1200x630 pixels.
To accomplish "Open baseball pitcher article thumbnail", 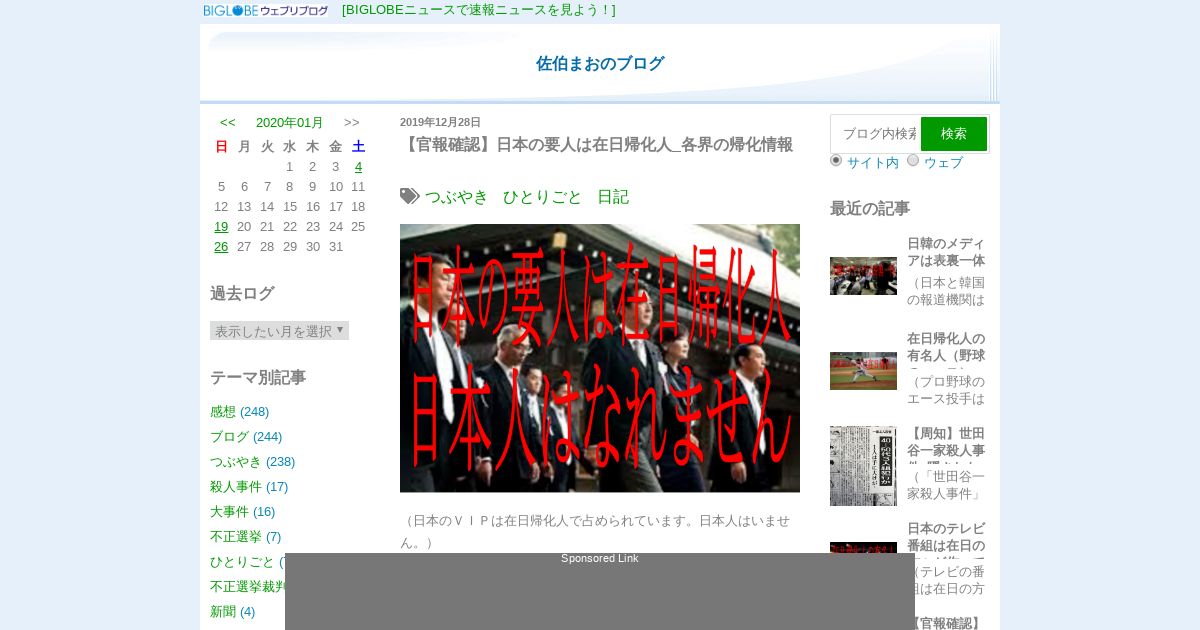I will tap(863, 371).
